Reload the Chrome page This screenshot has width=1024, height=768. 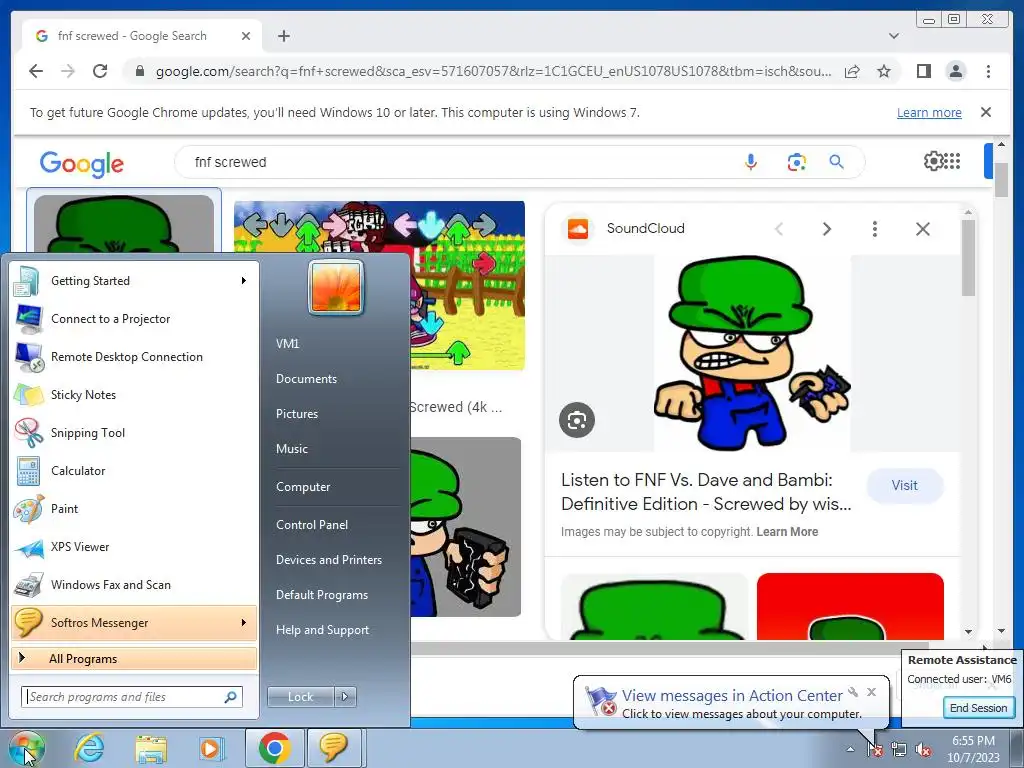click(100, 71)
